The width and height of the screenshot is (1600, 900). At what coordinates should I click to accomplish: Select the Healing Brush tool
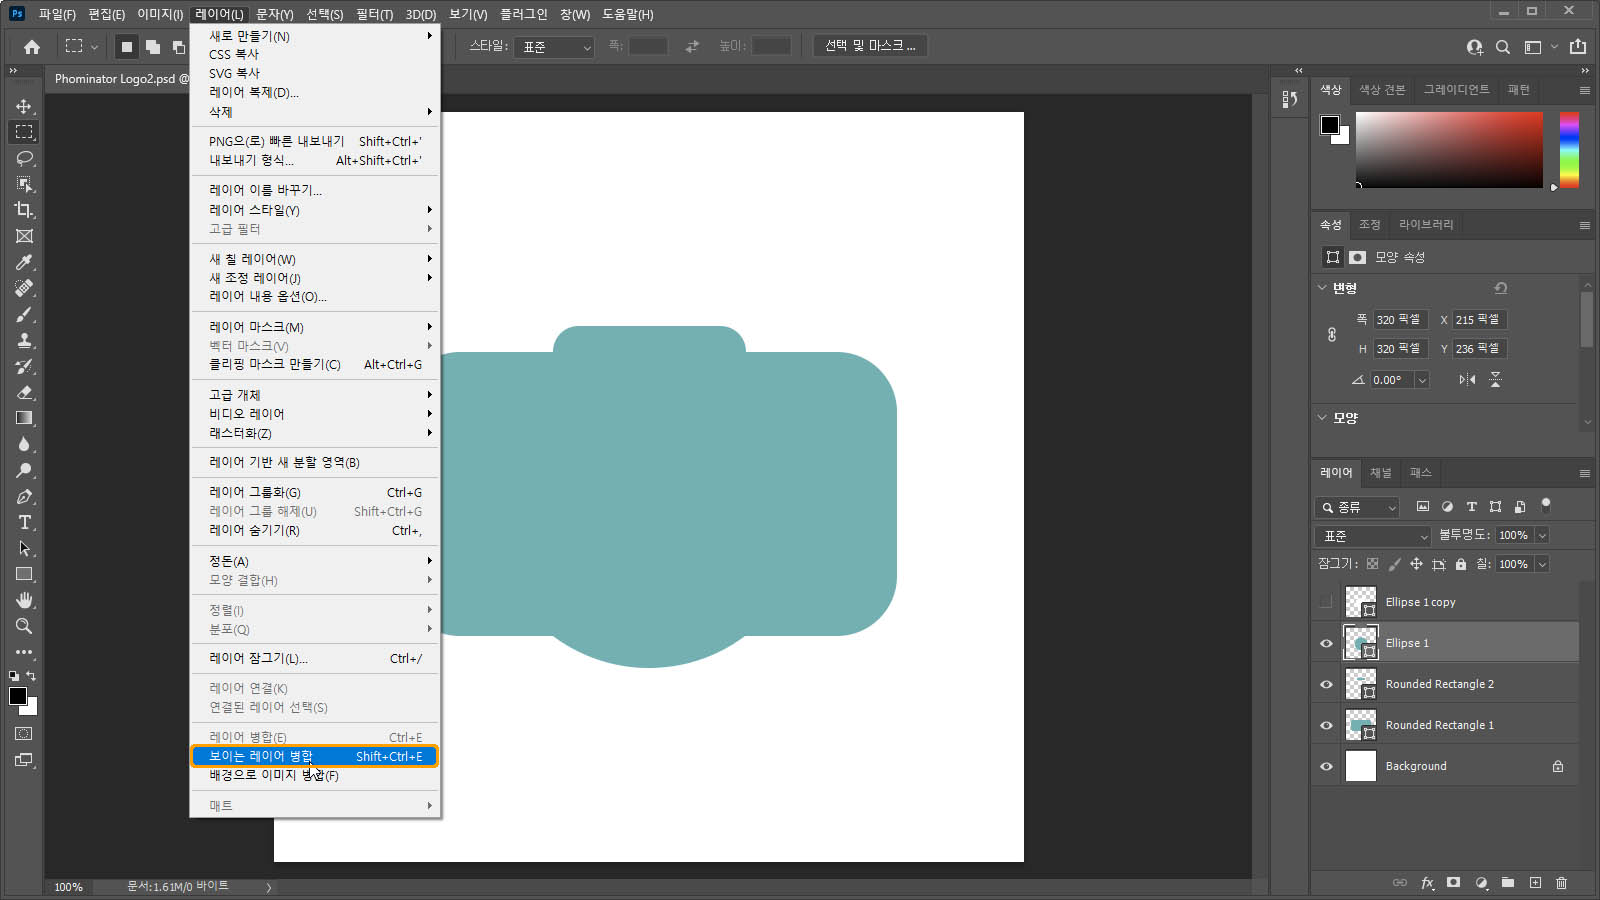tap(24, 288)
